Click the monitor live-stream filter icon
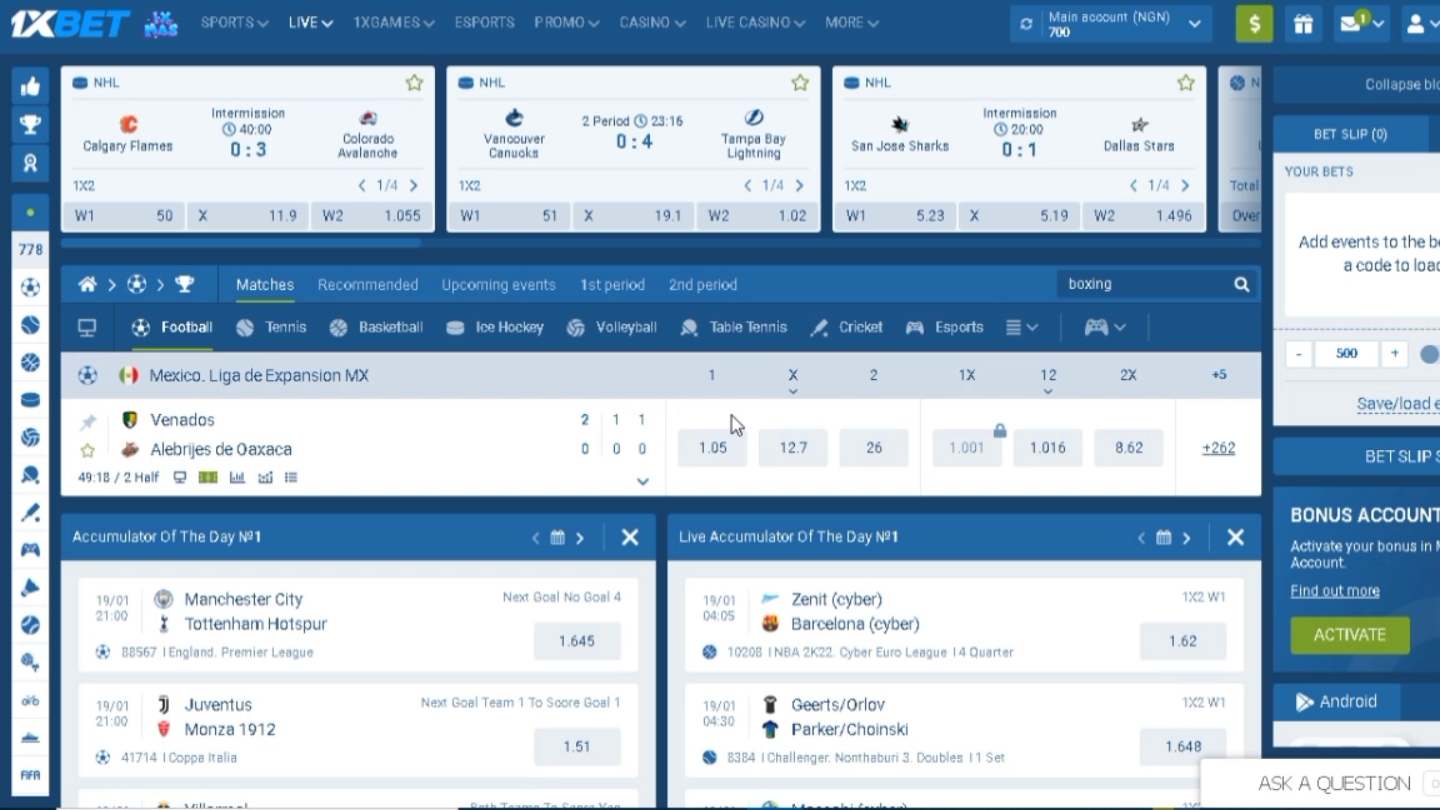Screen dimensions: 1440x810 pos(88,327)
